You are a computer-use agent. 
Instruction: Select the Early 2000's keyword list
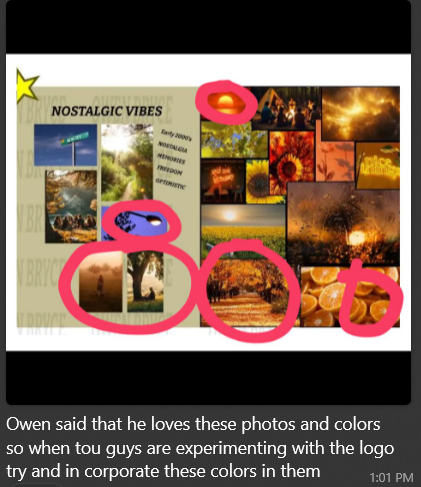(172, 159)
